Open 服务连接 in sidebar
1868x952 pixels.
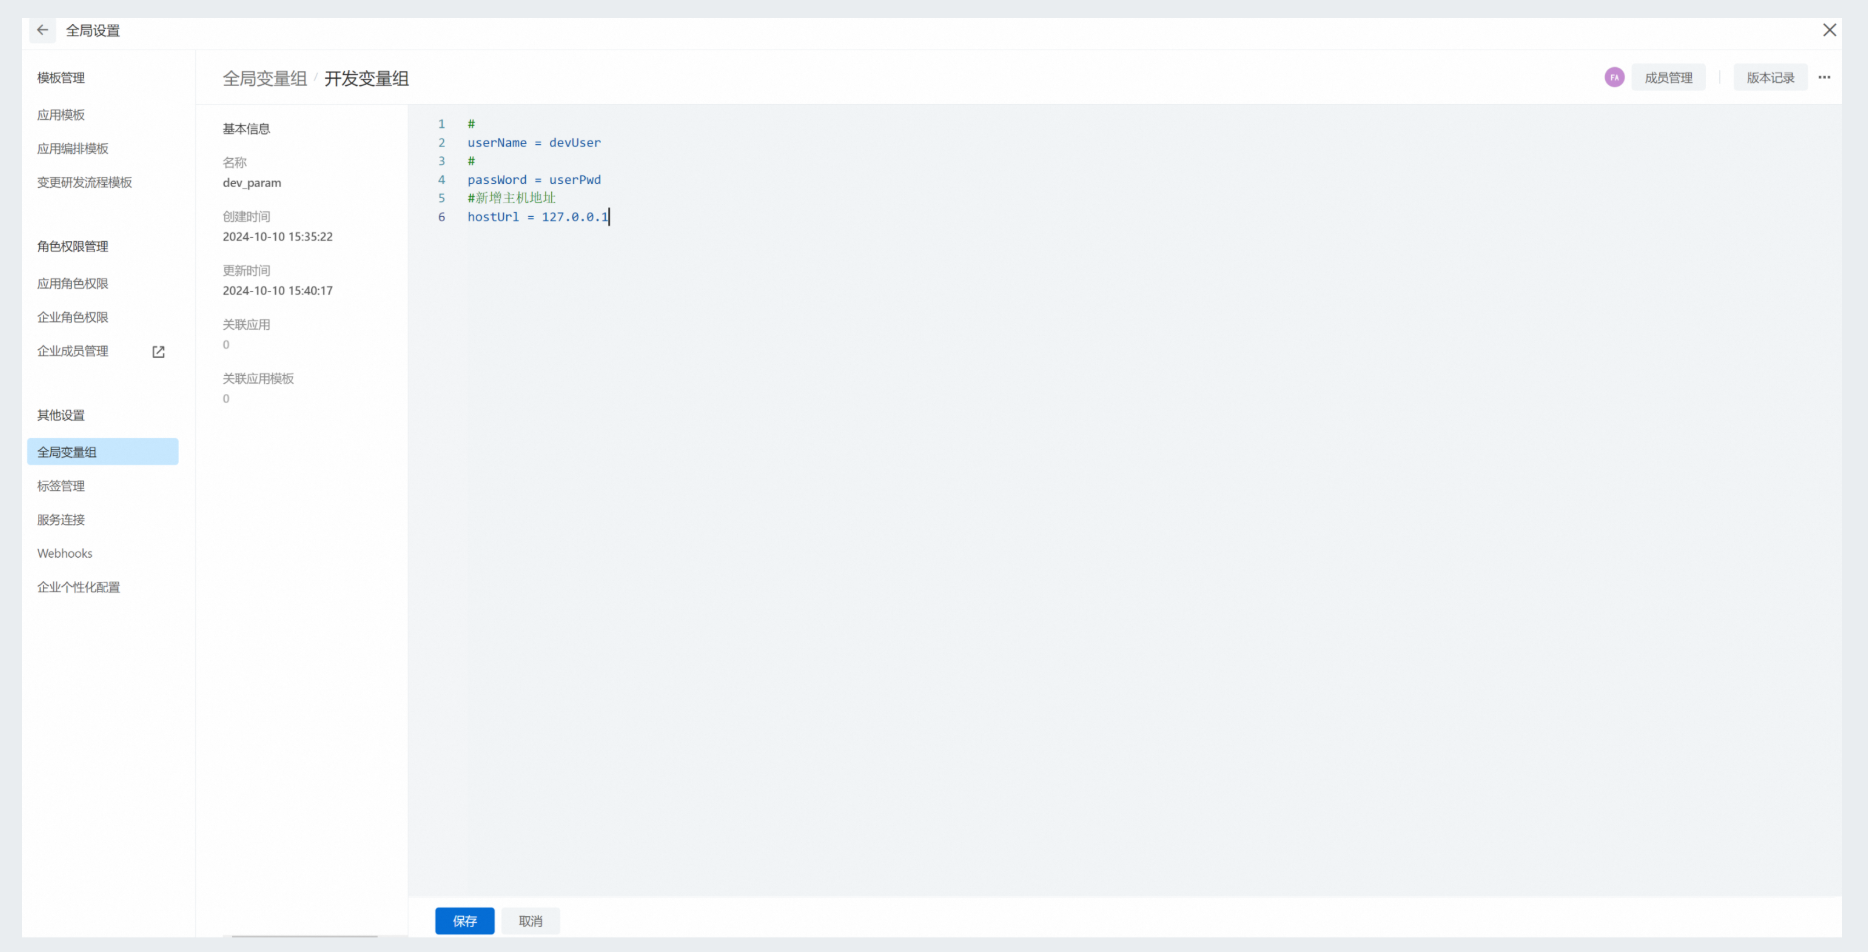(x=61, y=520)
